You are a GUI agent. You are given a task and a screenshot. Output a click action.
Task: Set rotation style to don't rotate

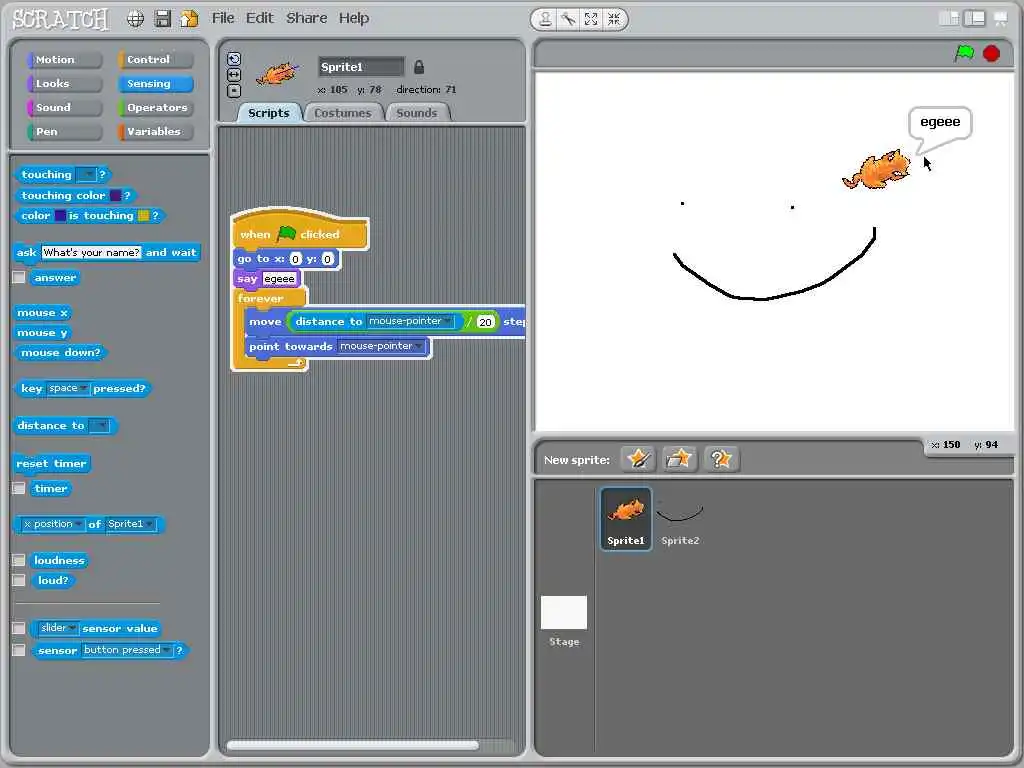[x=234, y=91]
